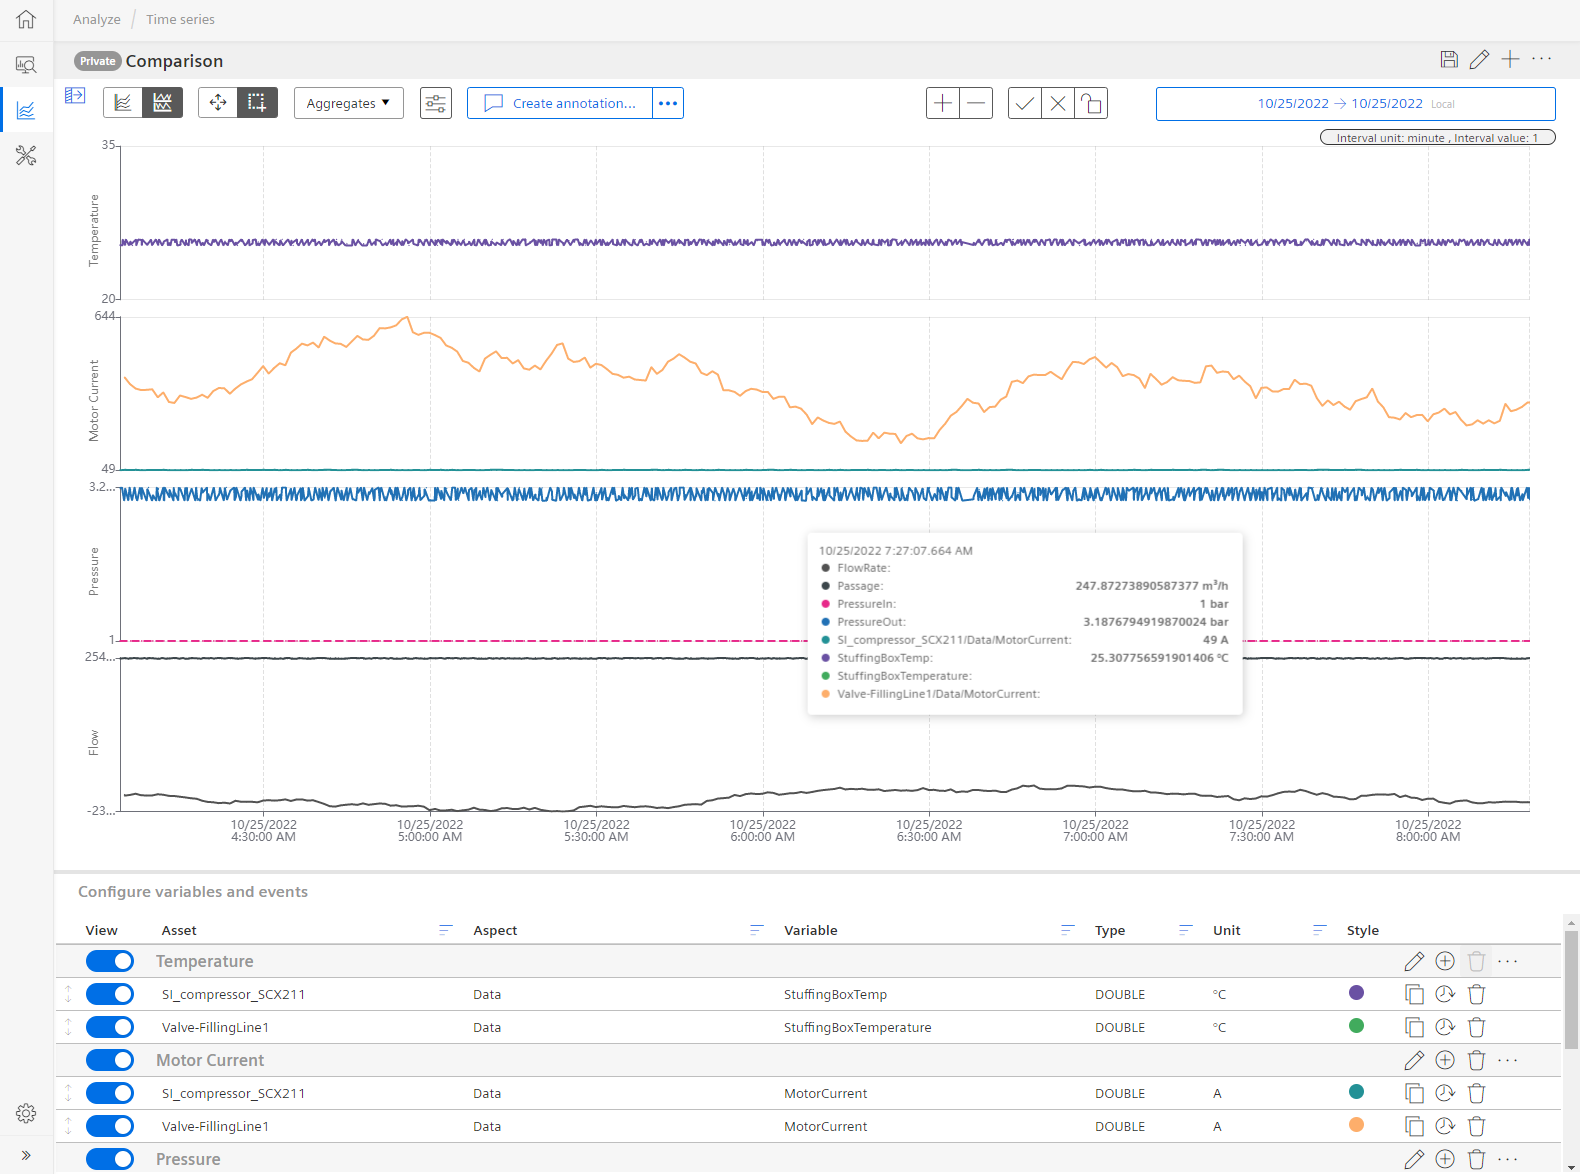The height and width of the screenshot is (1174, 1580).
Task: Select the rectangle zoom selection tool
Action: pos(257,103)
